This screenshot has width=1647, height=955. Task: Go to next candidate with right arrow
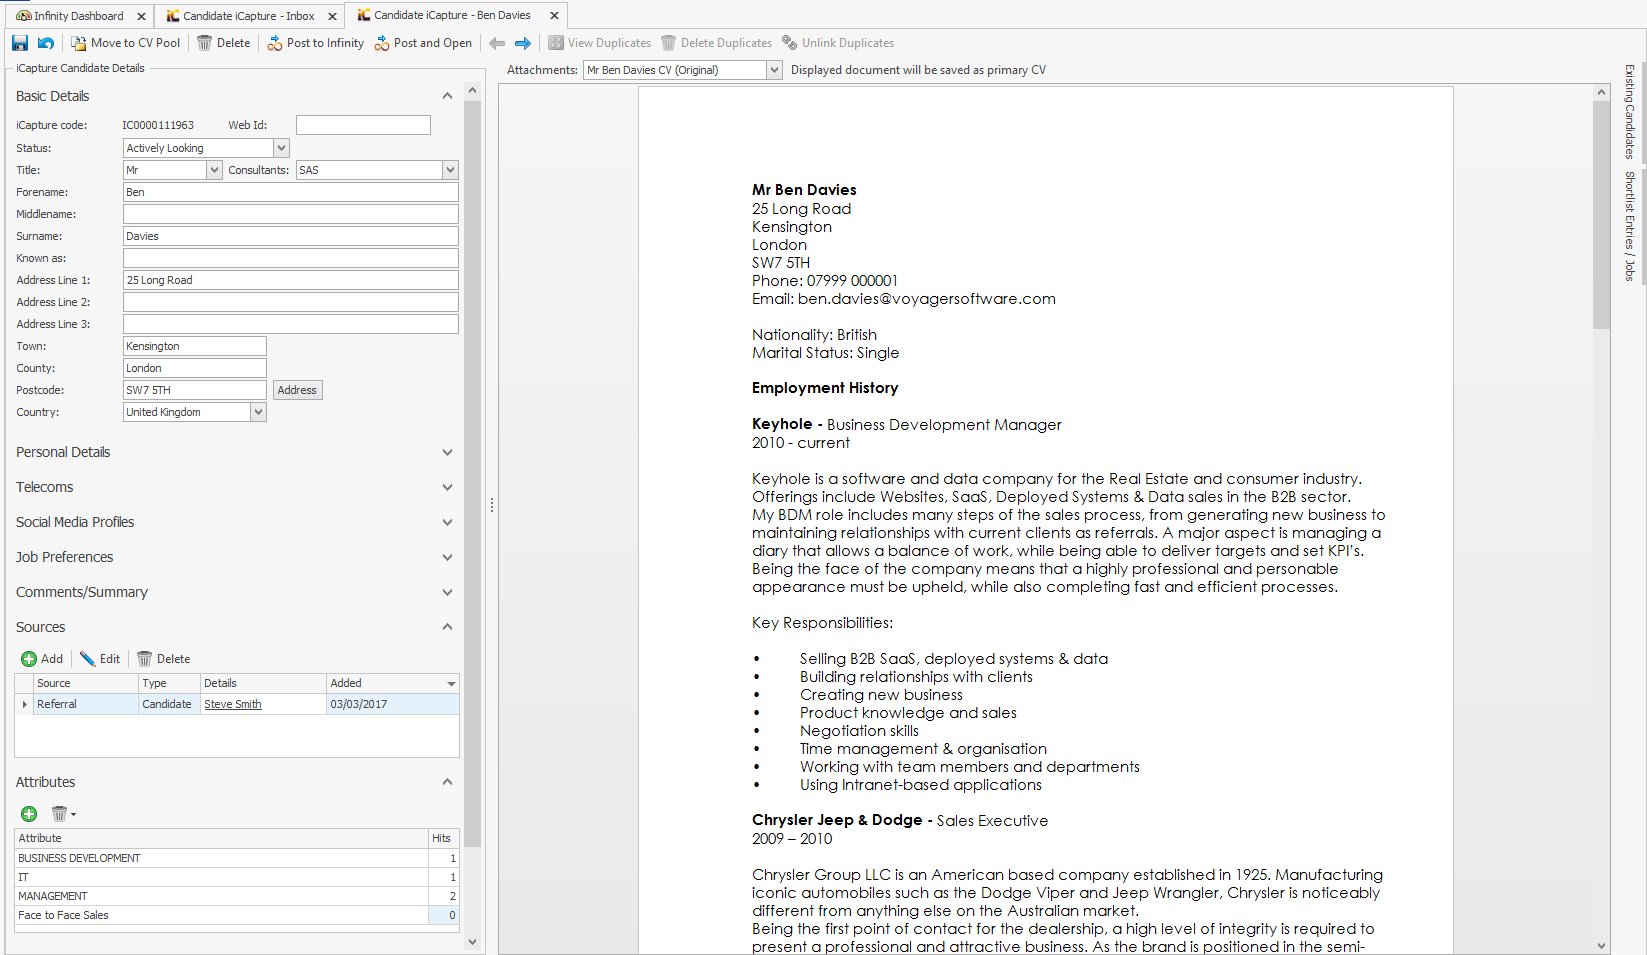point(523,43)
